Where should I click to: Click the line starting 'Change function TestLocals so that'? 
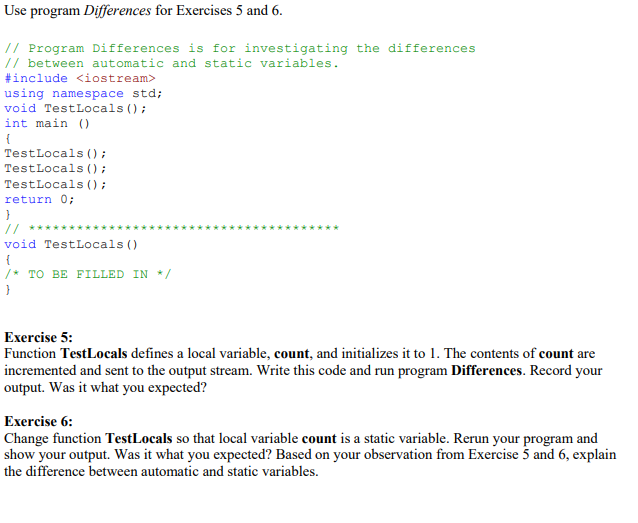pos(301,438)
